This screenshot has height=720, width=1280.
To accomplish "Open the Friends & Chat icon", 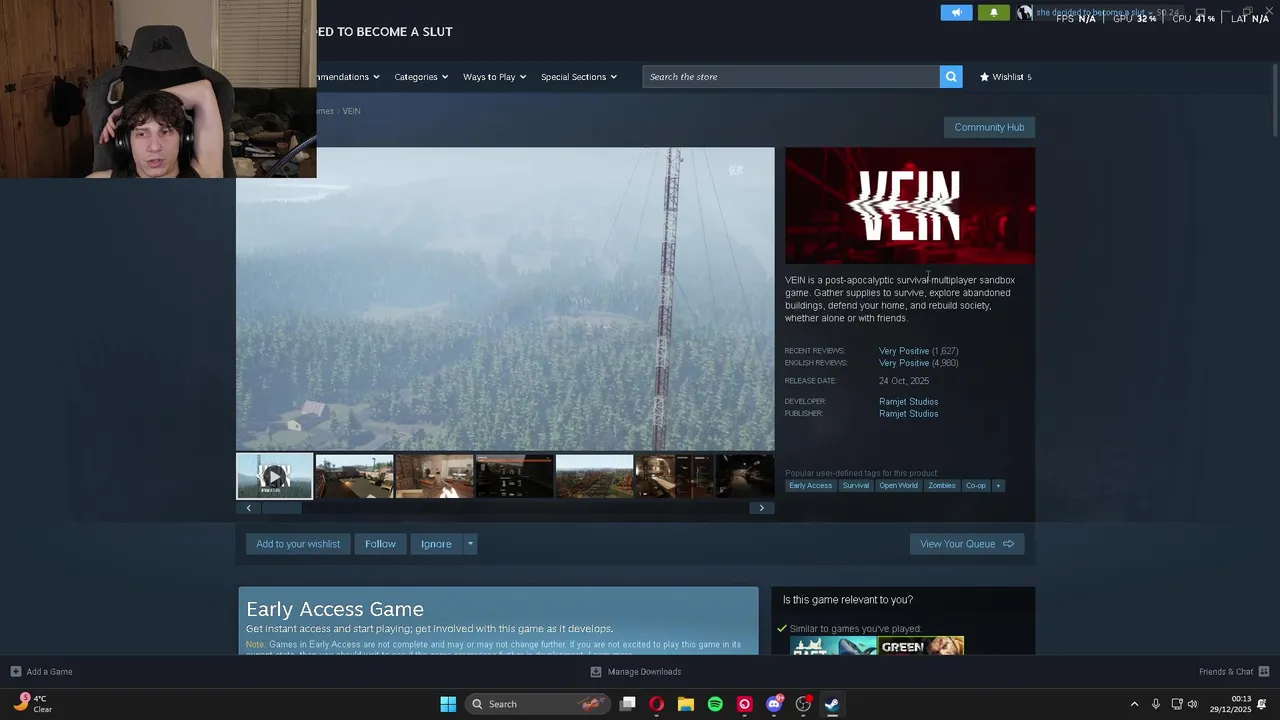I will click(1264, 672).
